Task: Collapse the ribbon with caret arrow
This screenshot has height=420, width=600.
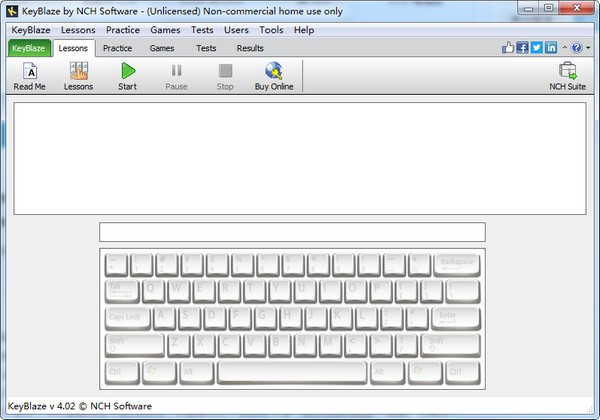Action: 564,48
